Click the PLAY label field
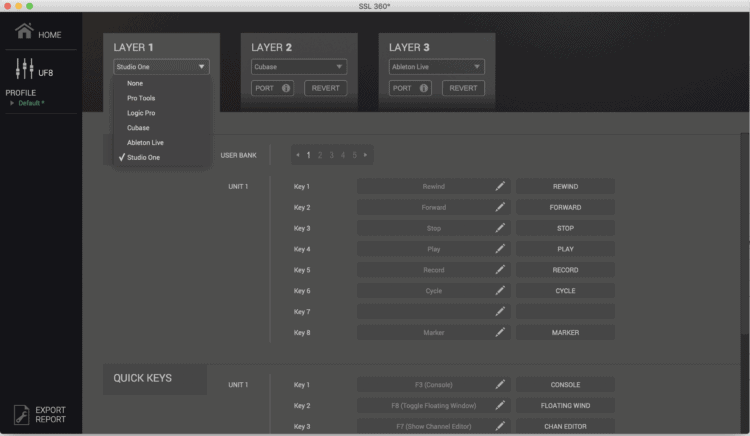This screenshot has width=750, height=436. point(565,249)
